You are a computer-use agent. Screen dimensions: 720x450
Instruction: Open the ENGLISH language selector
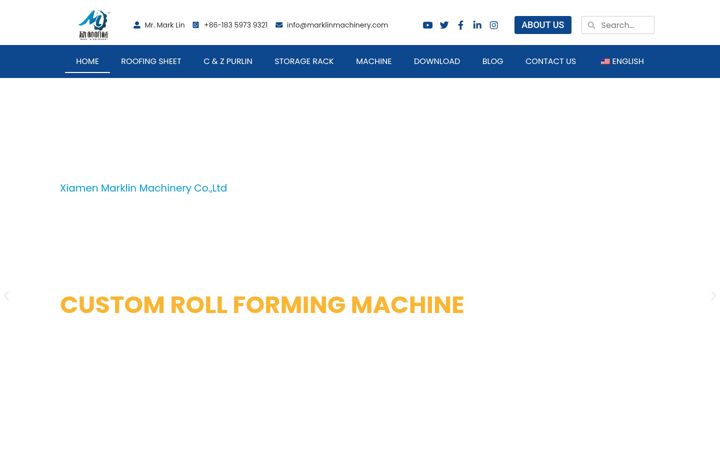[x=622, y=61]
